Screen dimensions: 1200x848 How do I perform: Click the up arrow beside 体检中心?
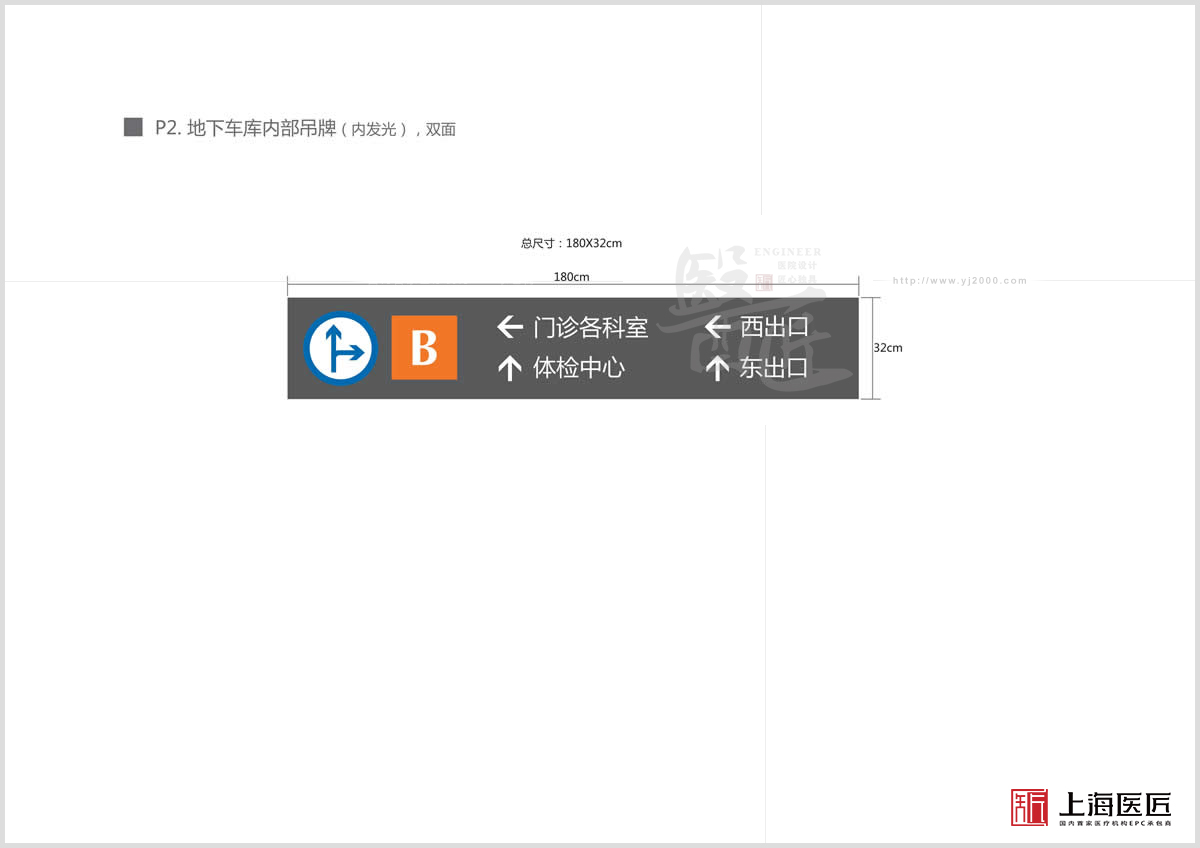click(510, 368)
